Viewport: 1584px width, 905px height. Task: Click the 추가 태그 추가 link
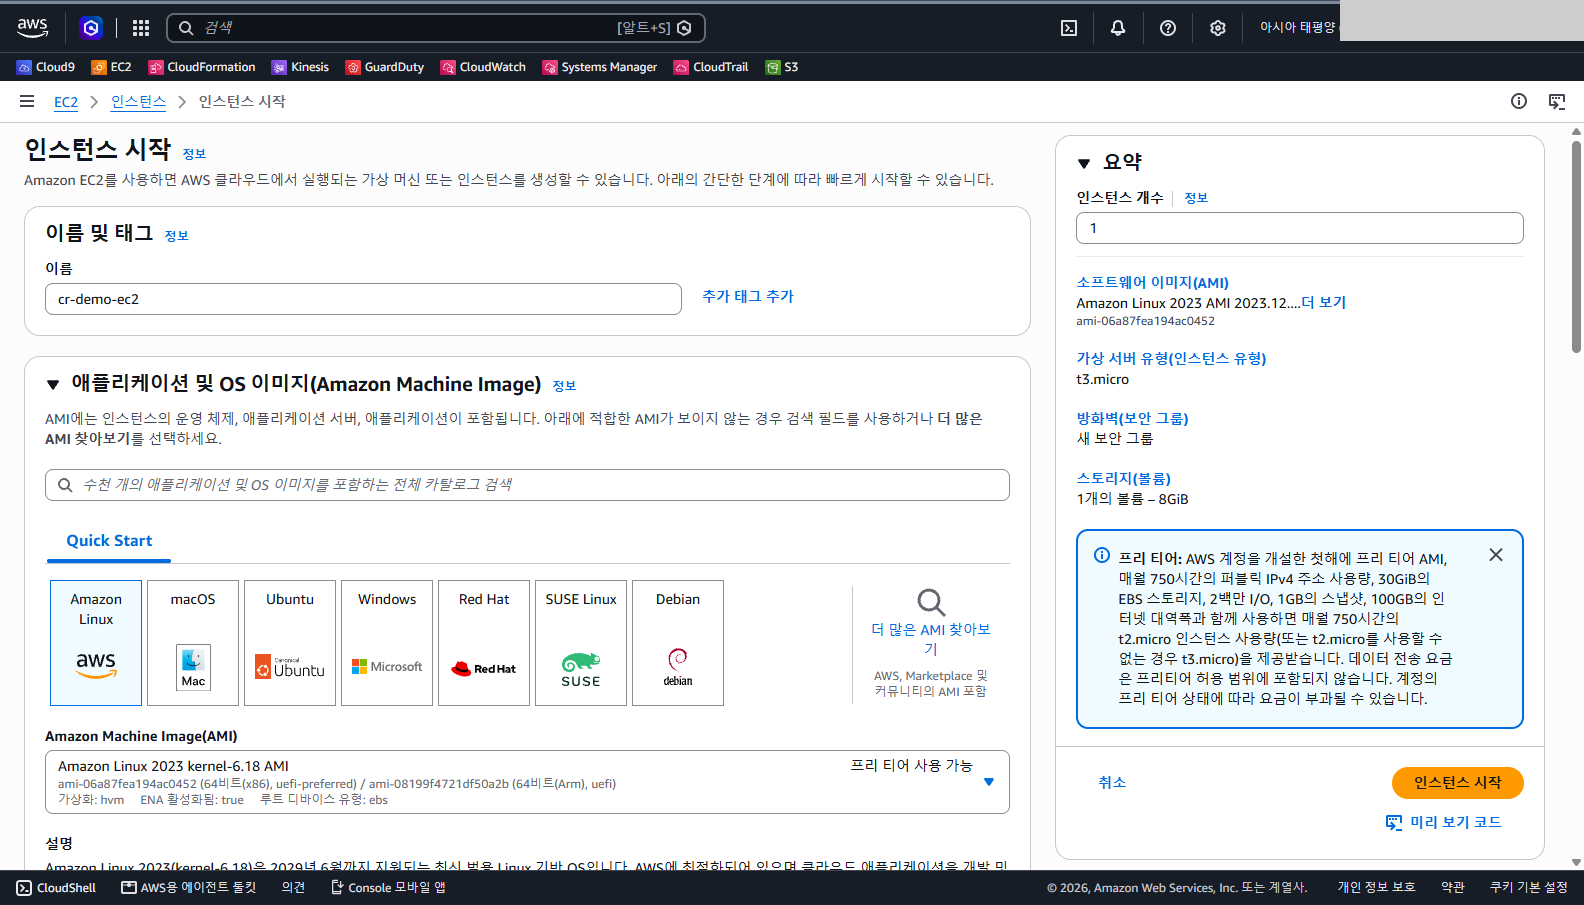pos(748,297)
